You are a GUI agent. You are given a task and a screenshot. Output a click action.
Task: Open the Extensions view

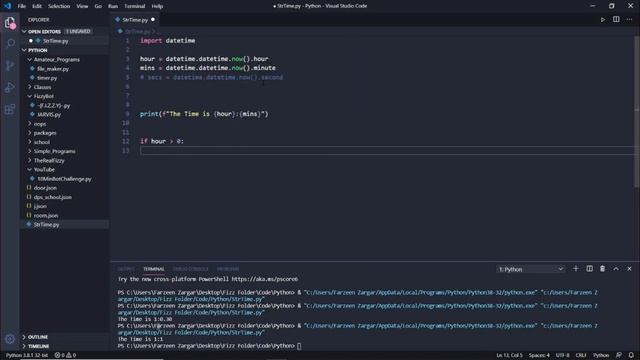[10, 109]
